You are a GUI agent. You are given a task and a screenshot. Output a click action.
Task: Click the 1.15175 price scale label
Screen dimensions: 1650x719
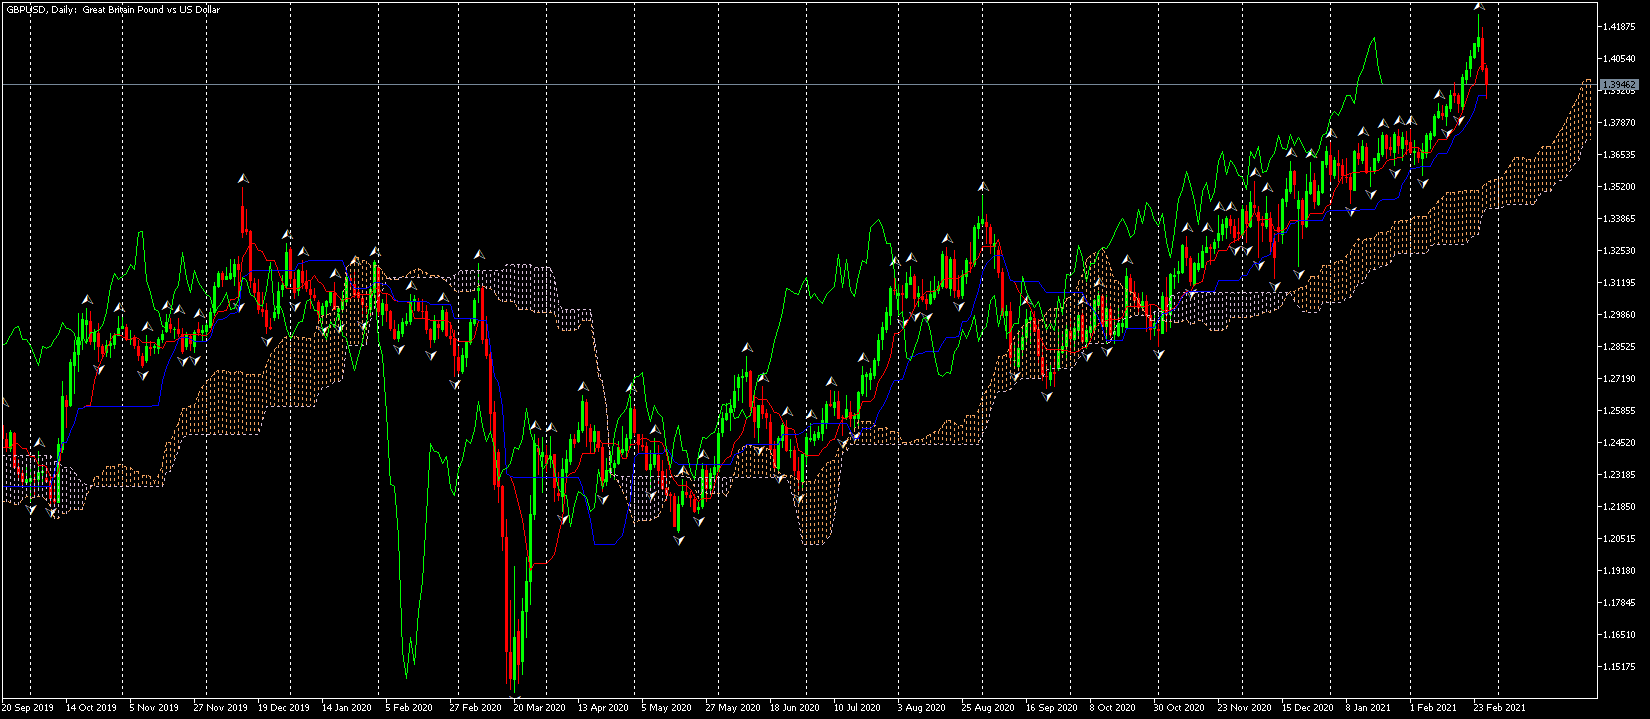[1618, 667]
